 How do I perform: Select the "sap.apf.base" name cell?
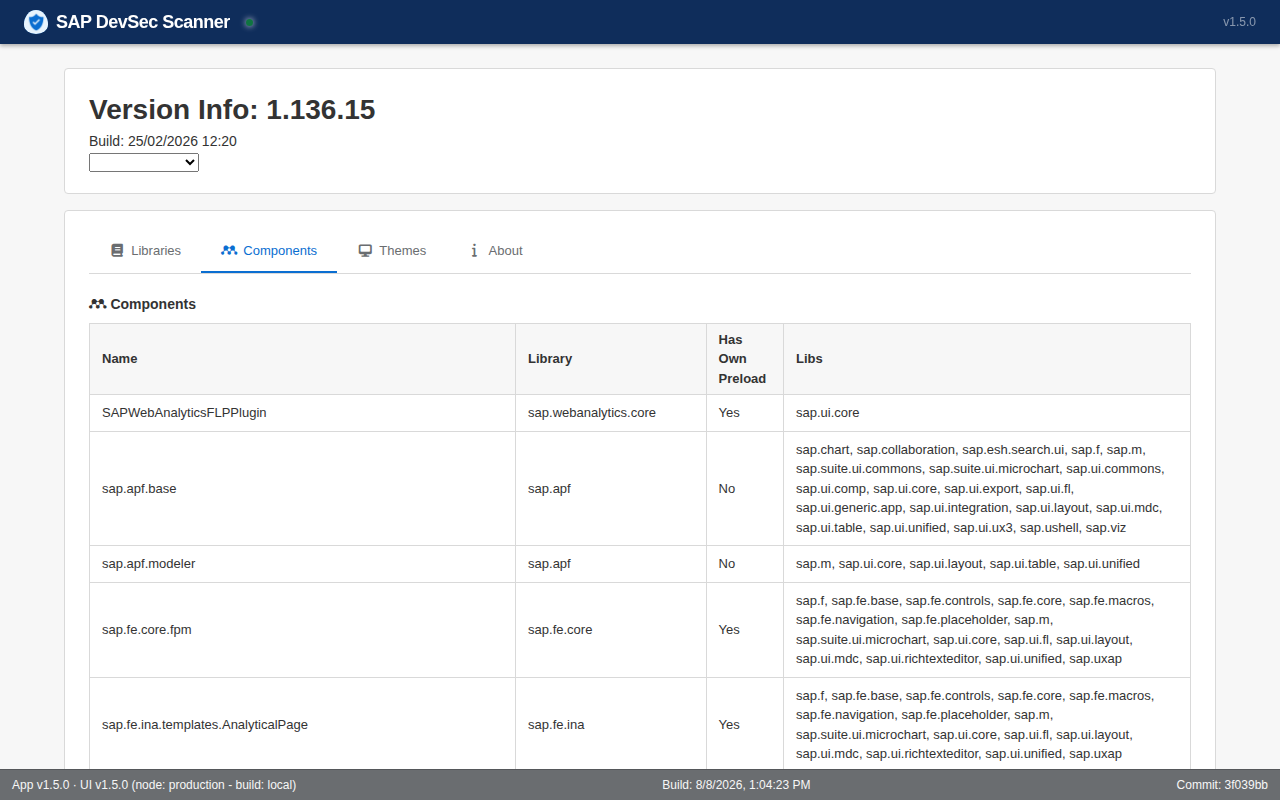coord(302,489)
